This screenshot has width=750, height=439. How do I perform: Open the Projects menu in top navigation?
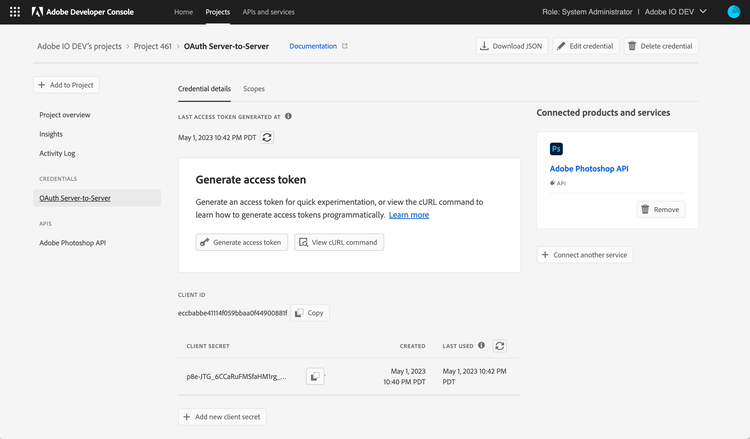coord(217,12)
